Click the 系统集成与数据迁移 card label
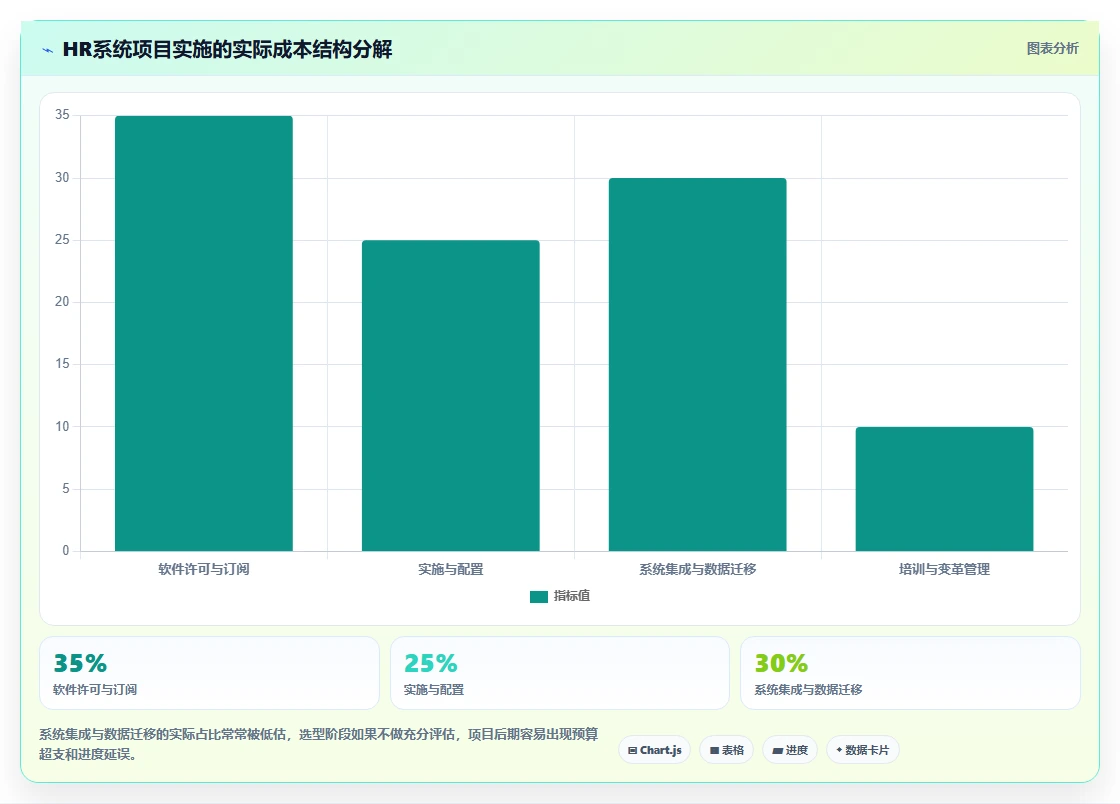This screenshot has width=1120, height=804. (809, 690)
